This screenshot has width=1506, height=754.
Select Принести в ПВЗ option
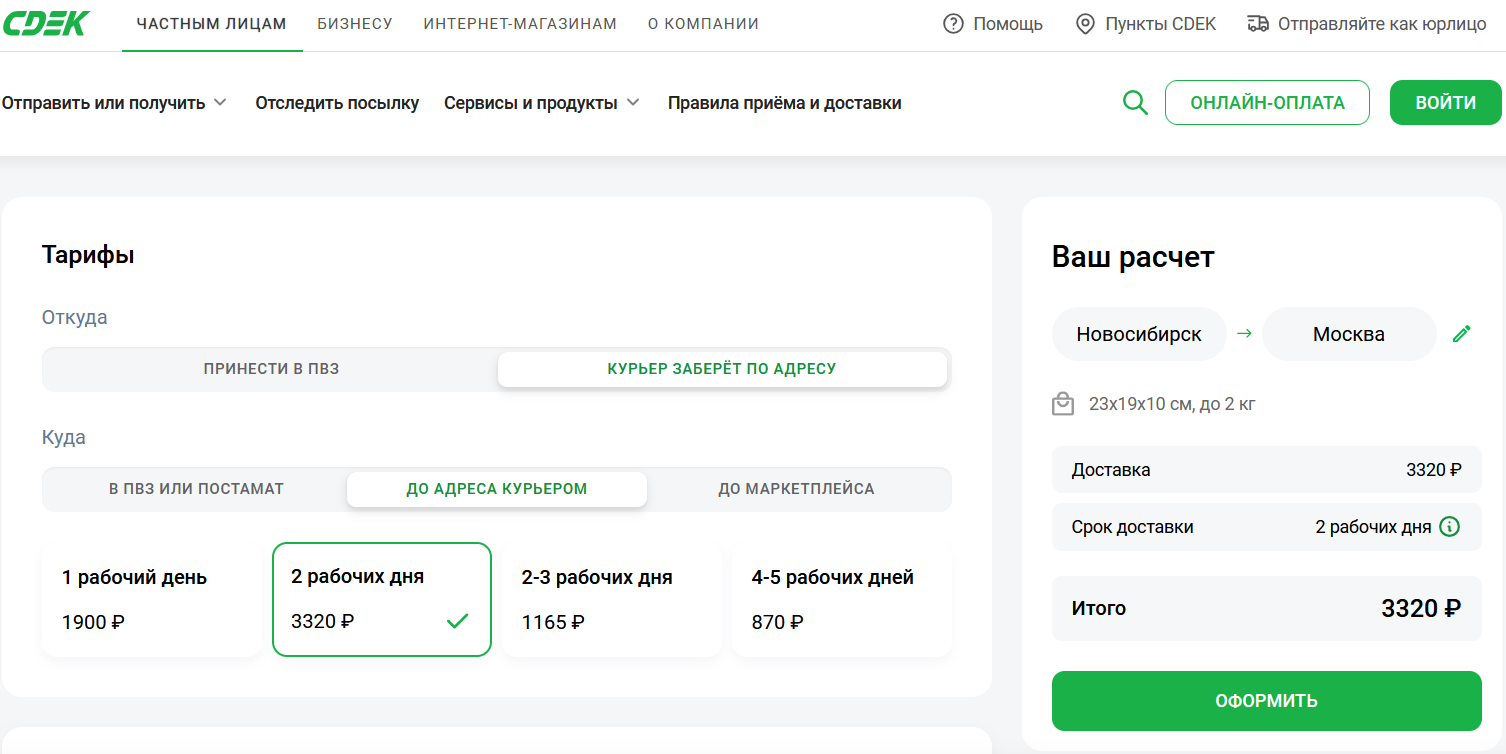click(271, 369)
